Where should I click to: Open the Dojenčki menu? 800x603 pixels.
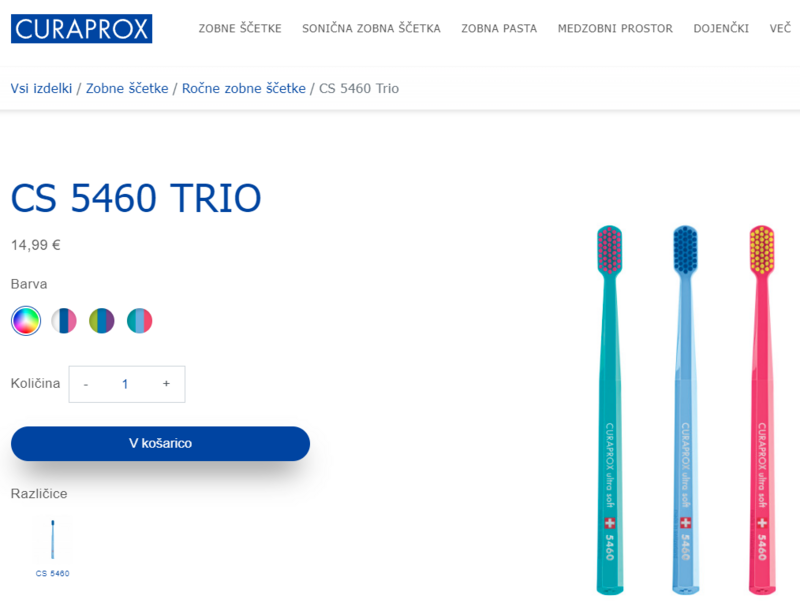click(x=721, y=29)
